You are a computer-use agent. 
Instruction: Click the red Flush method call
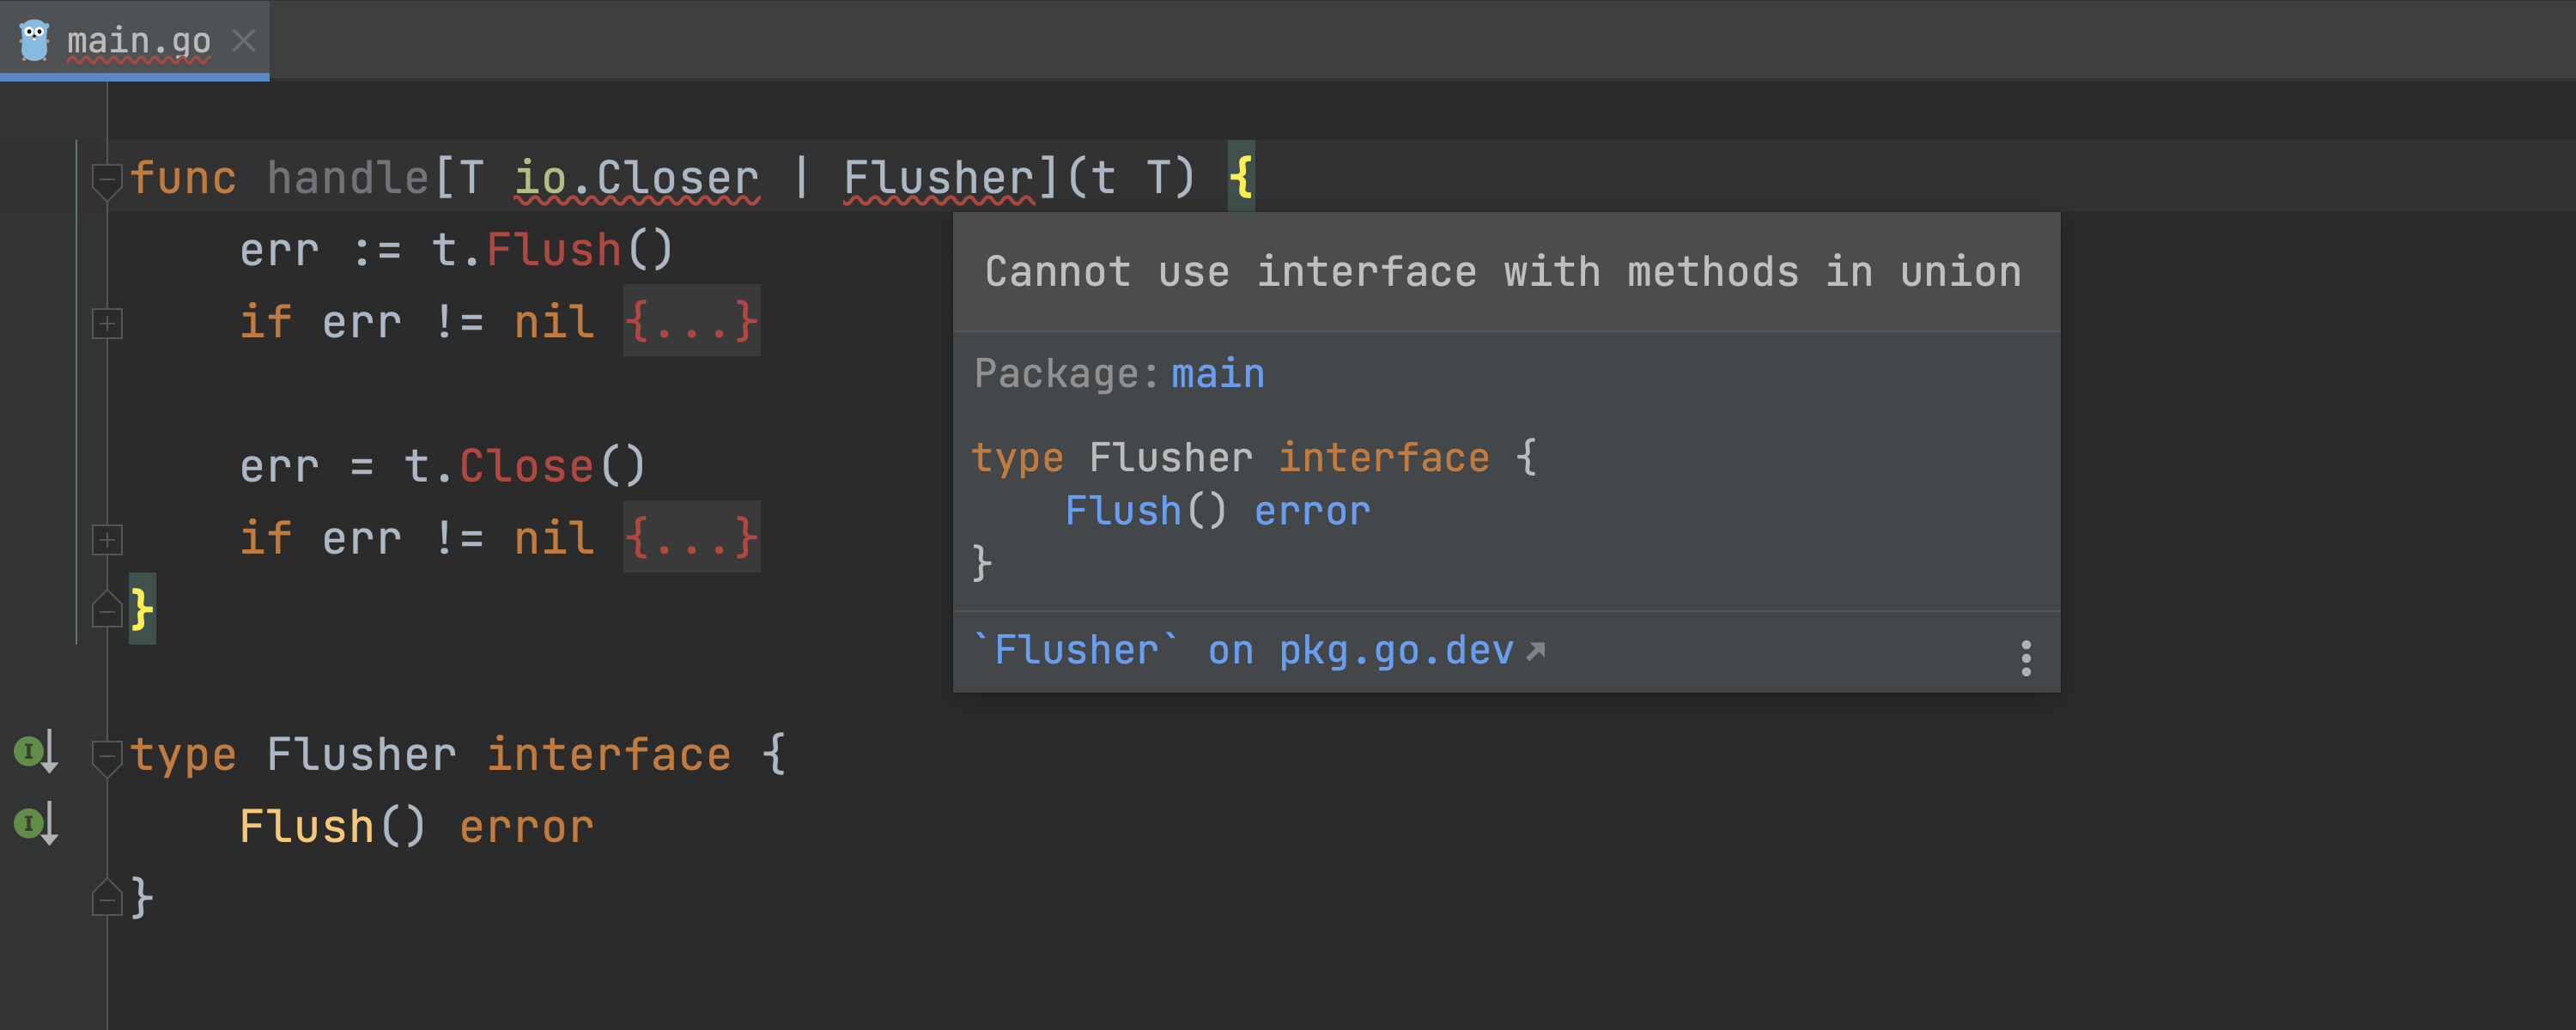[x=553, y=250]
